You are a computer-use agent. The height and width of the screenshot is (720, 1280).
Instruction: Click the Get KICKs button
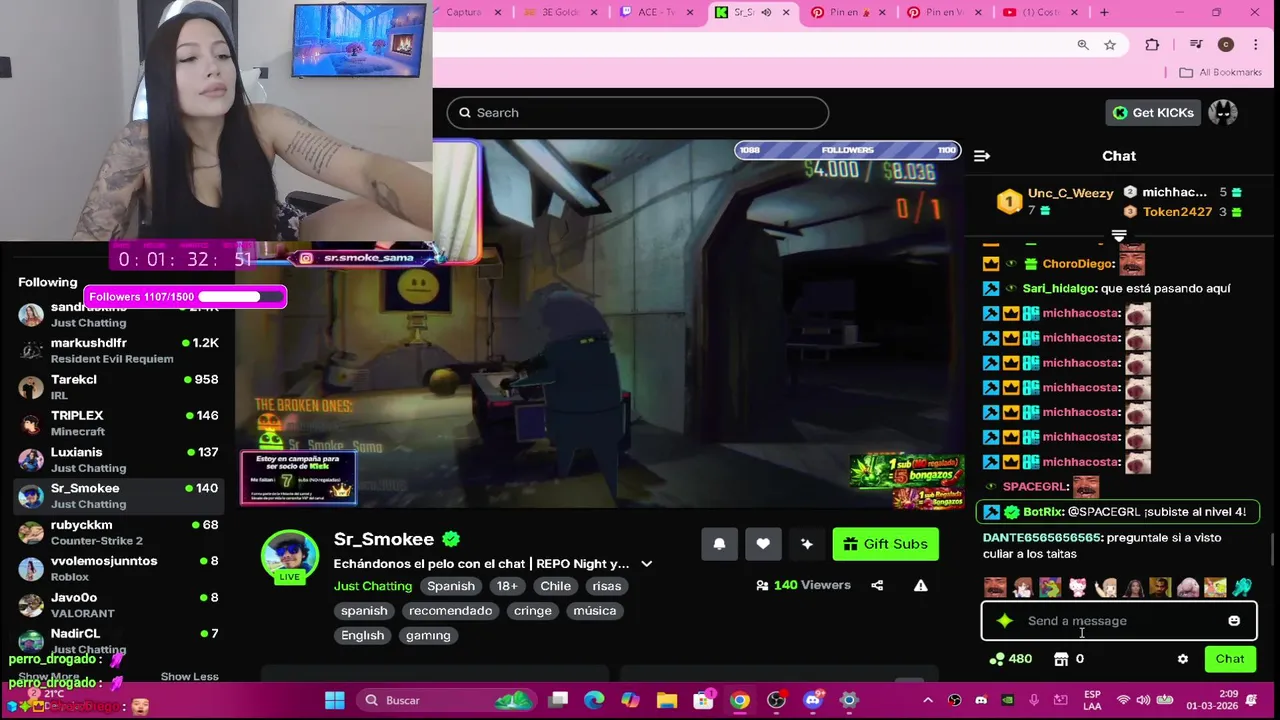1153,113
